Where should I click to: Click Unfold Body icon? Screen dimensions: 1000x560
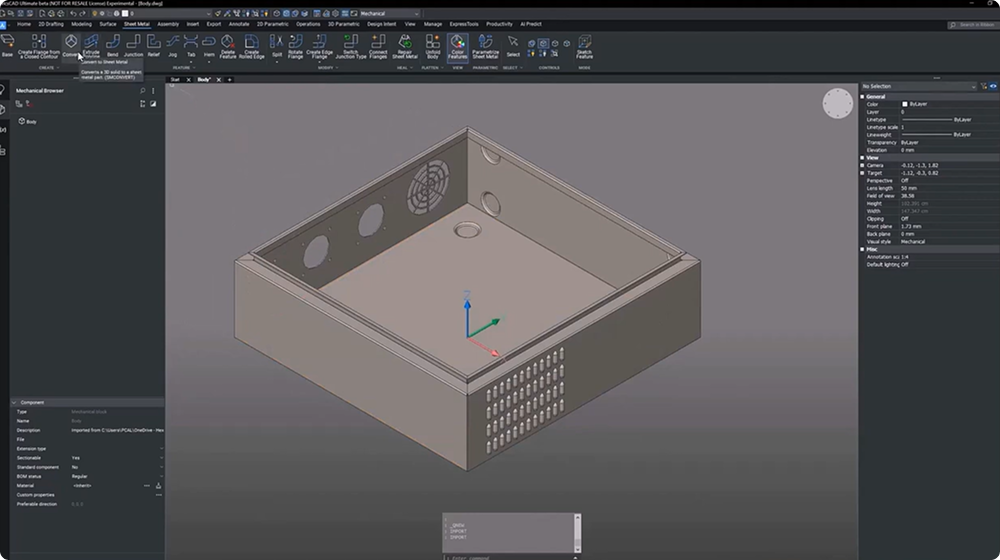[432, 47]
